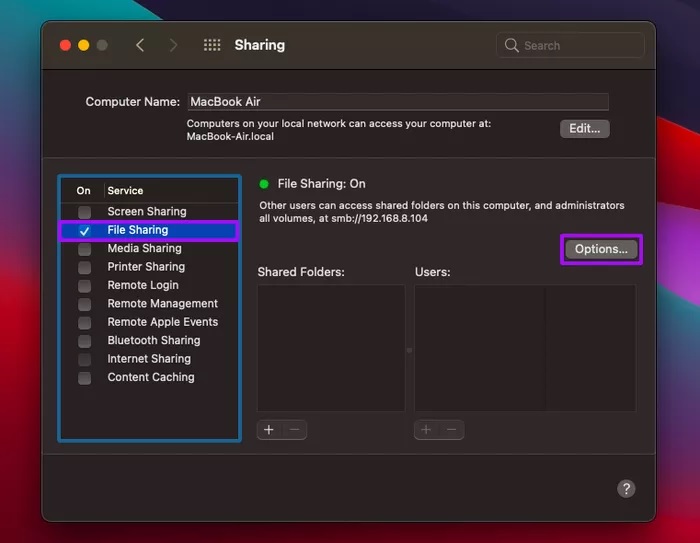Remove a user with the minus button
The height and width of the screenshot is (543, 700).
452,430
